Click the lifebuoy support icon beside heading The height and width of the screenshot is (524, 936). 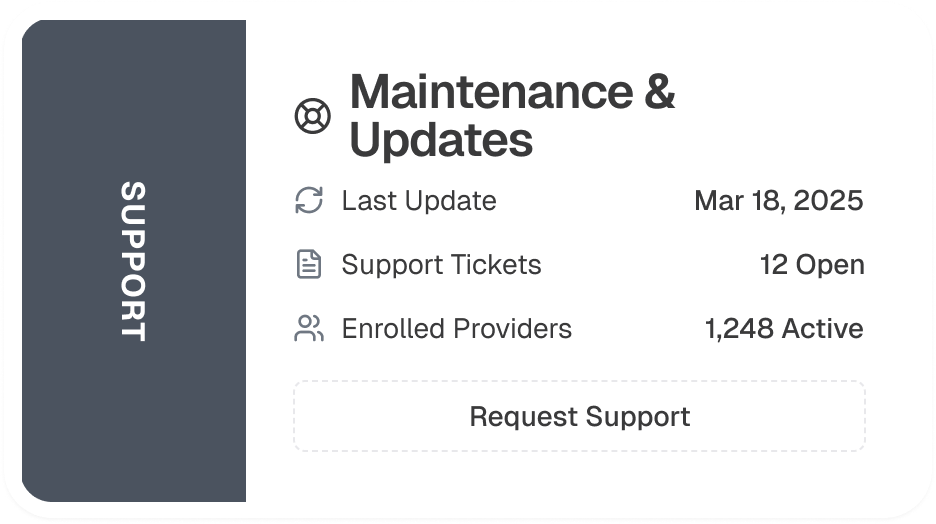click(312, 117)
